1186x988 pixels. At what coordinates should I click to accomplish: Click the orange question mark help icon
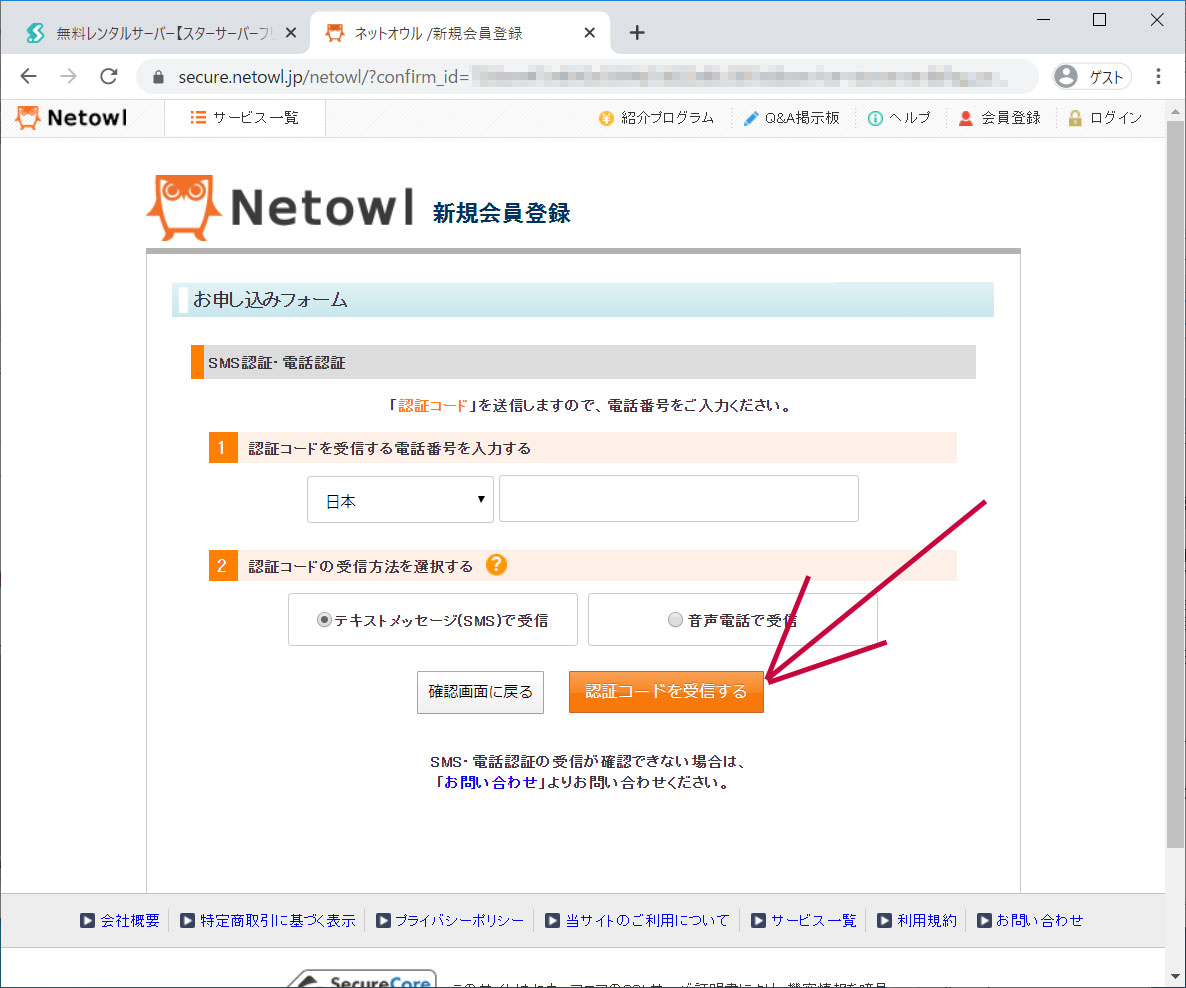[x=496, y=564]
